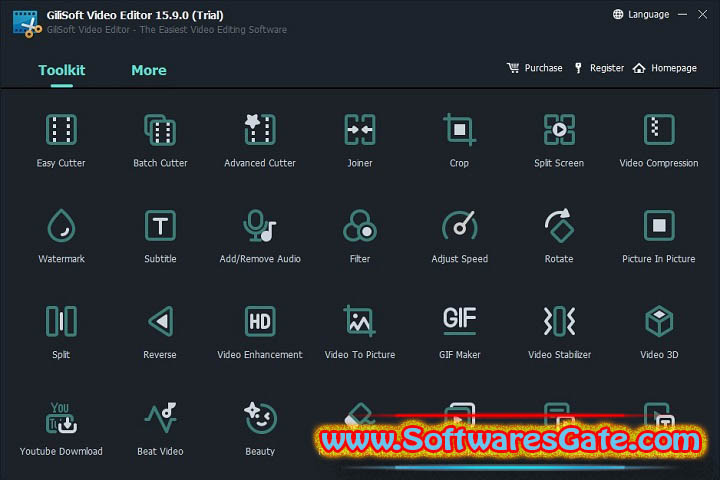Image resolution: width=720 pixels, height=480 pixels.
Task: Open the Video Enhancement HD tool
Action: pos(260,333)
